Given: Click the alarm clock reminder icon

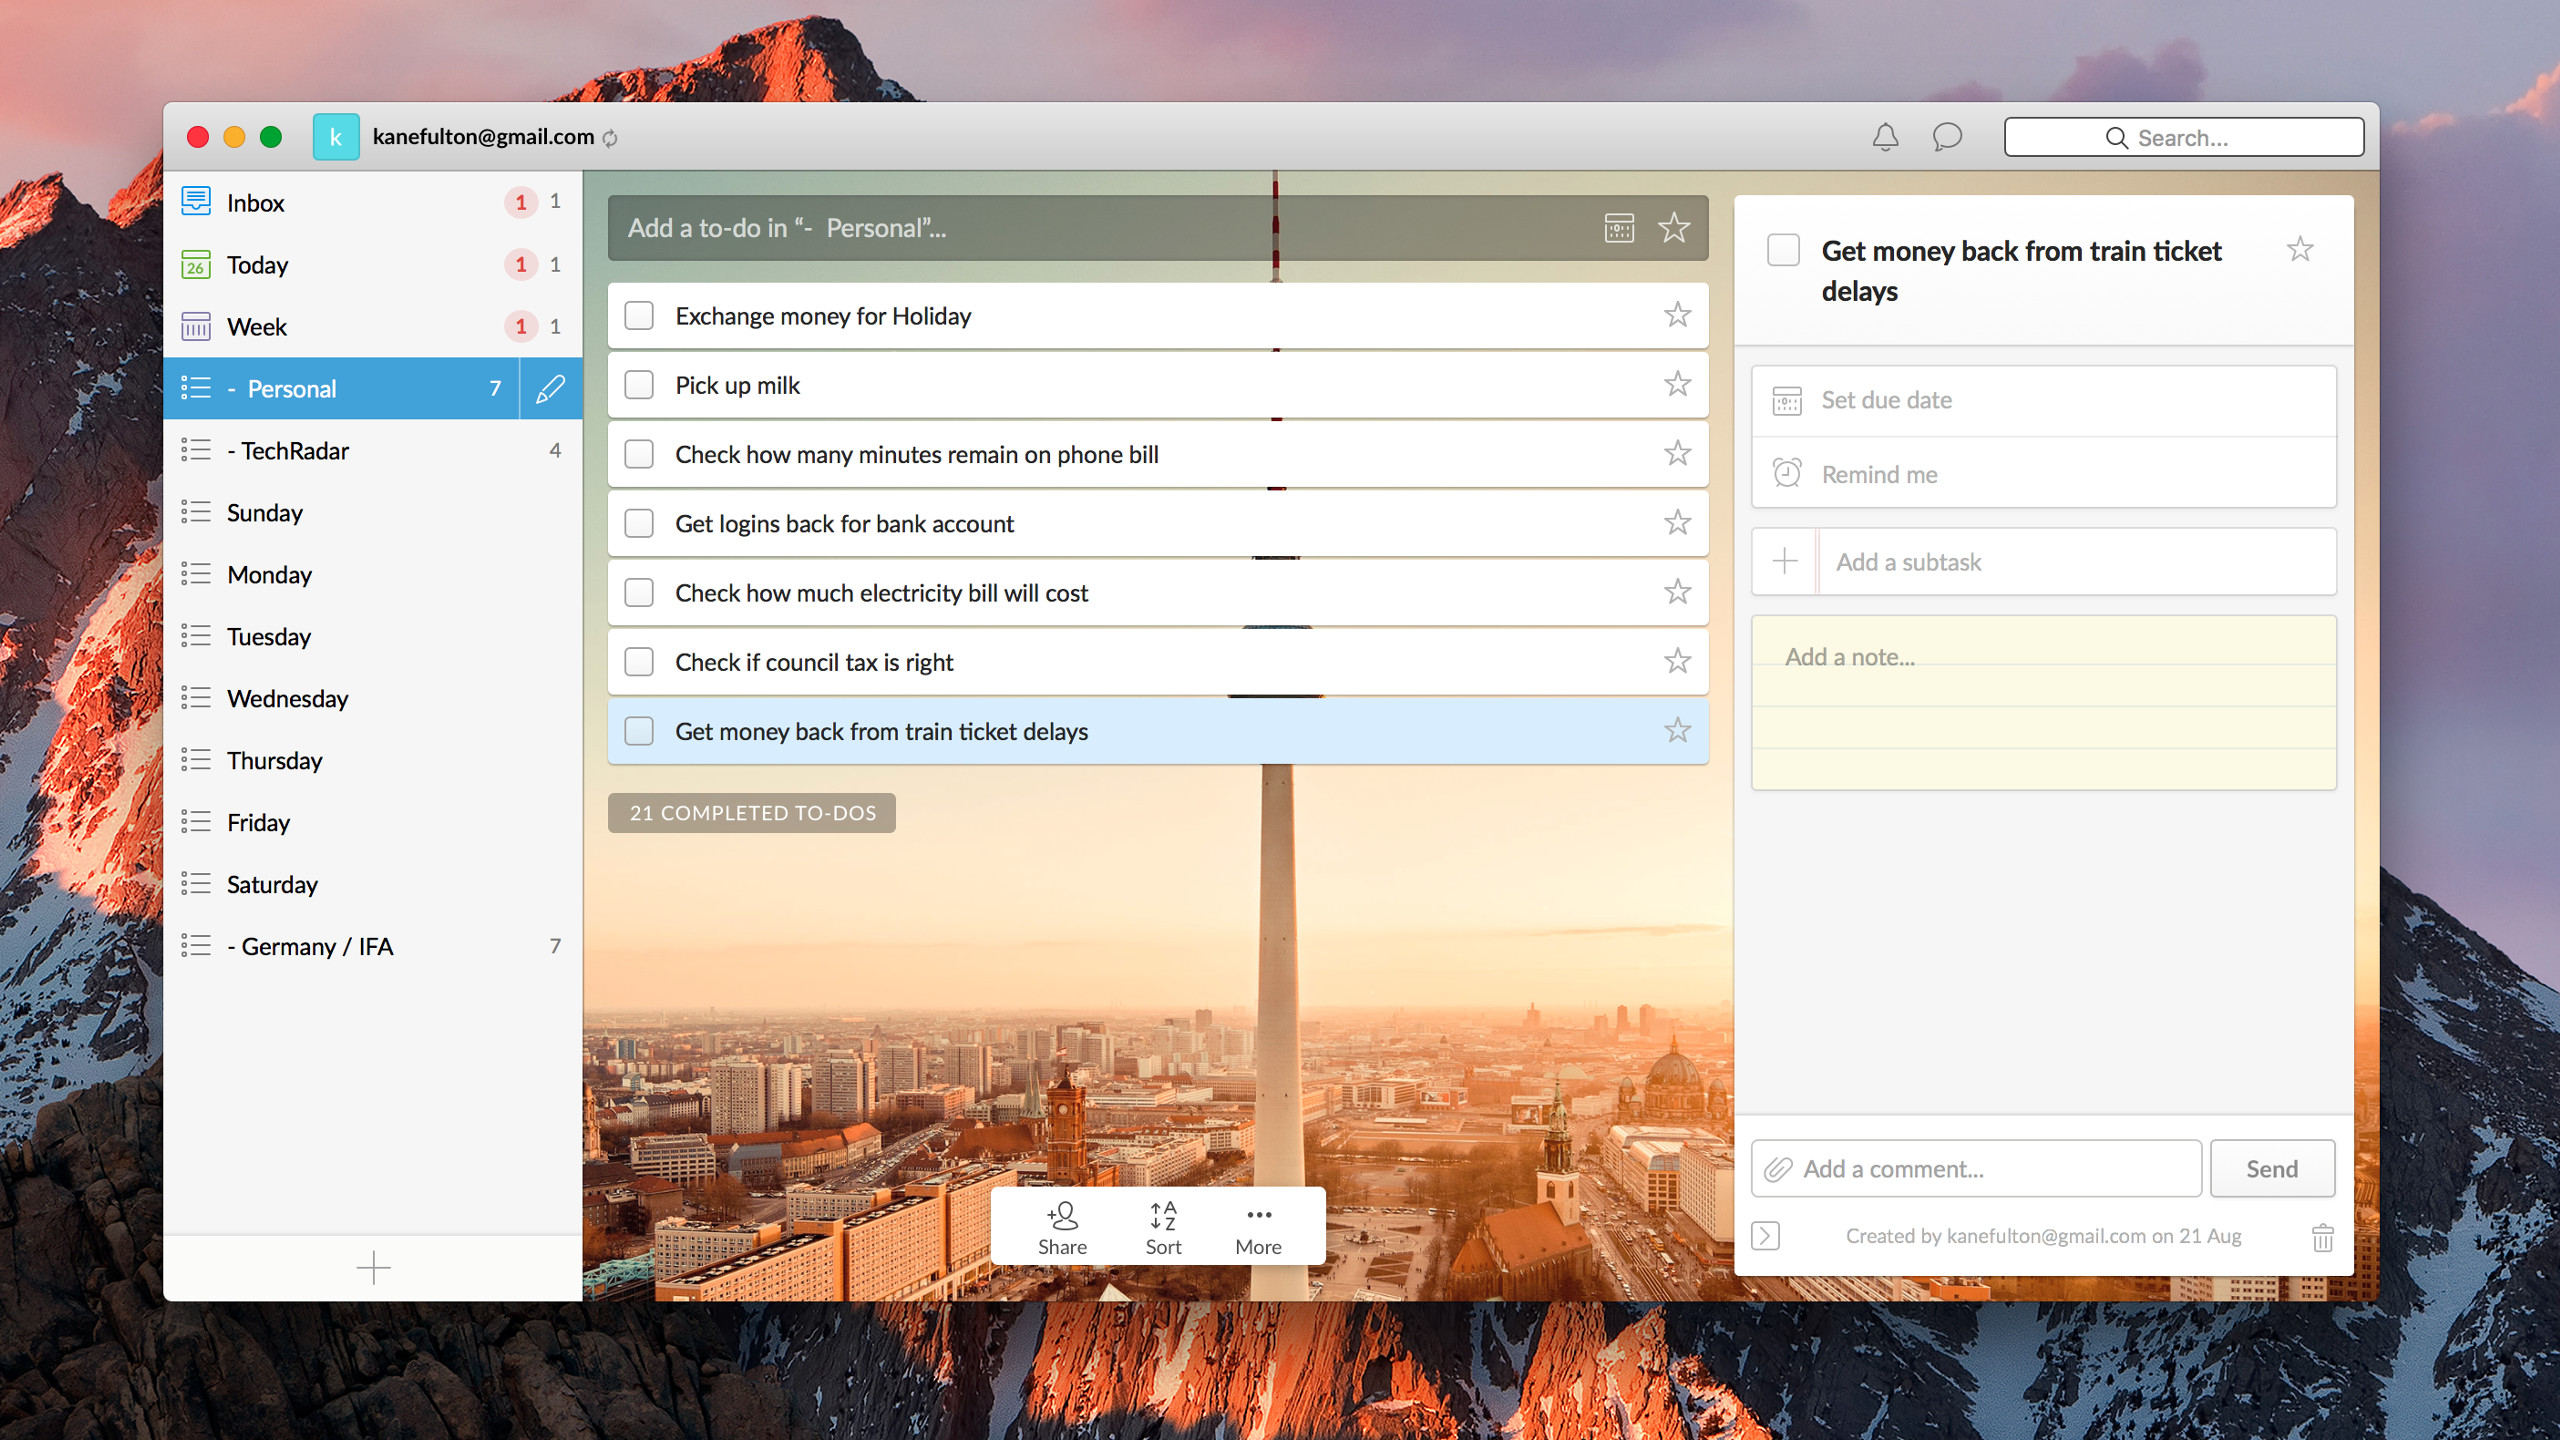Looking at the screenshot, I should tap(1787, 473).
